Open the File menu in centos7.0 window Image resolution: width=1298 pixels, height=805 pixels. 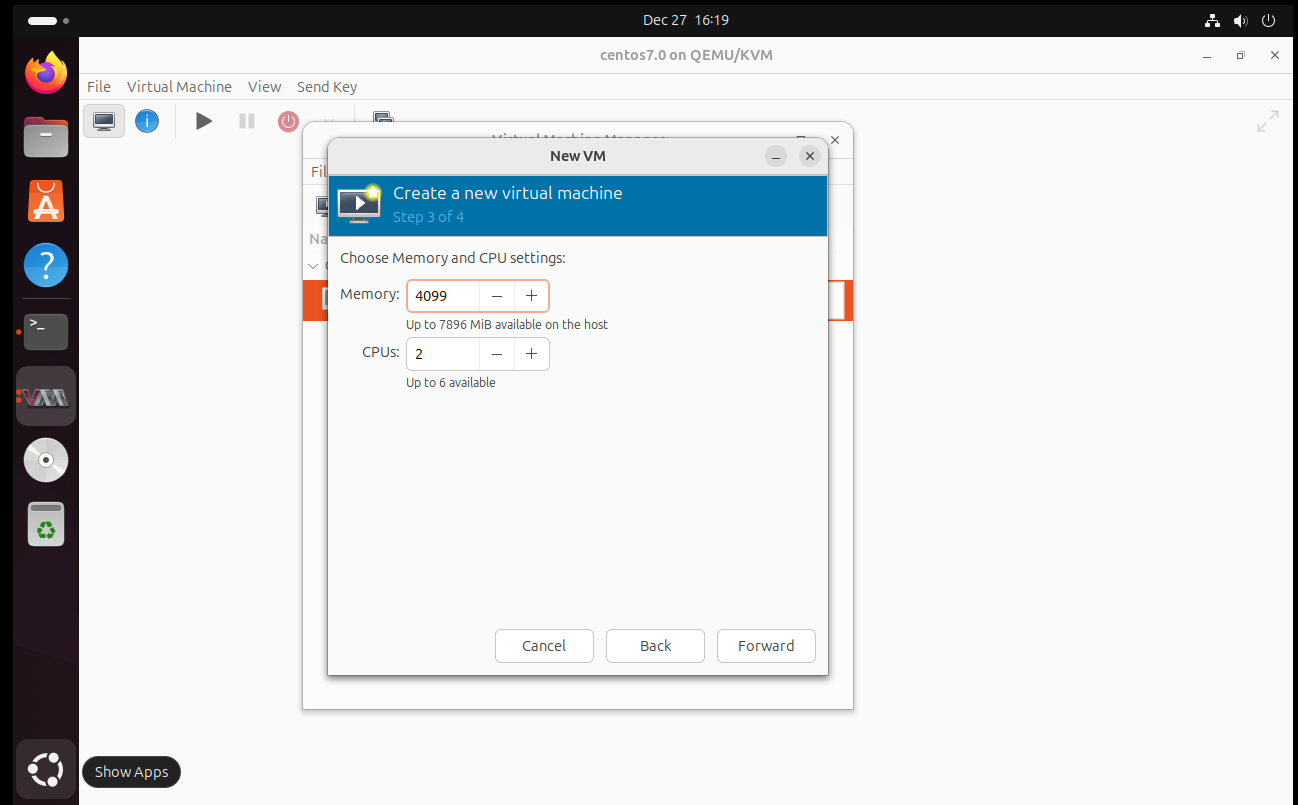click(99, 87)
